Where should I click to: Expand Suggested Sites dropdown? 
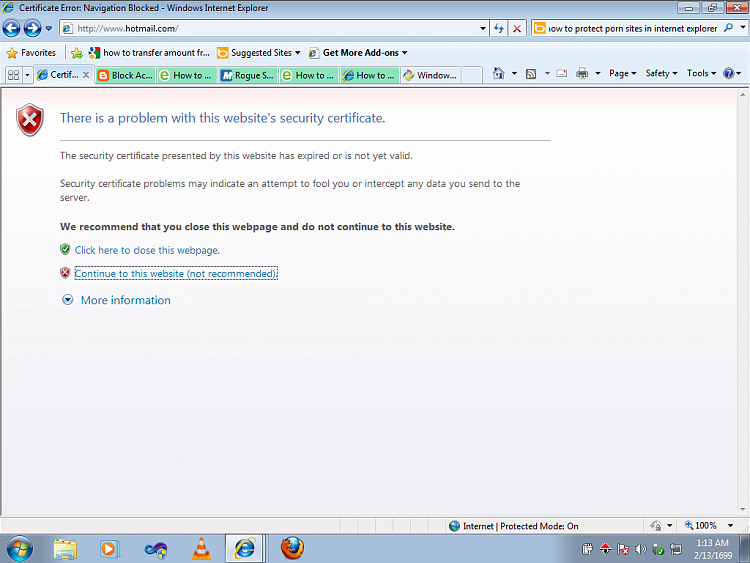[x=259, y=53]
